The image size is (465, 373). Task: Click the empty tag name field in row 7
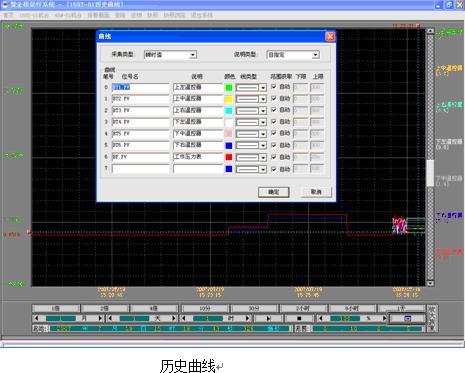(141, 169)
